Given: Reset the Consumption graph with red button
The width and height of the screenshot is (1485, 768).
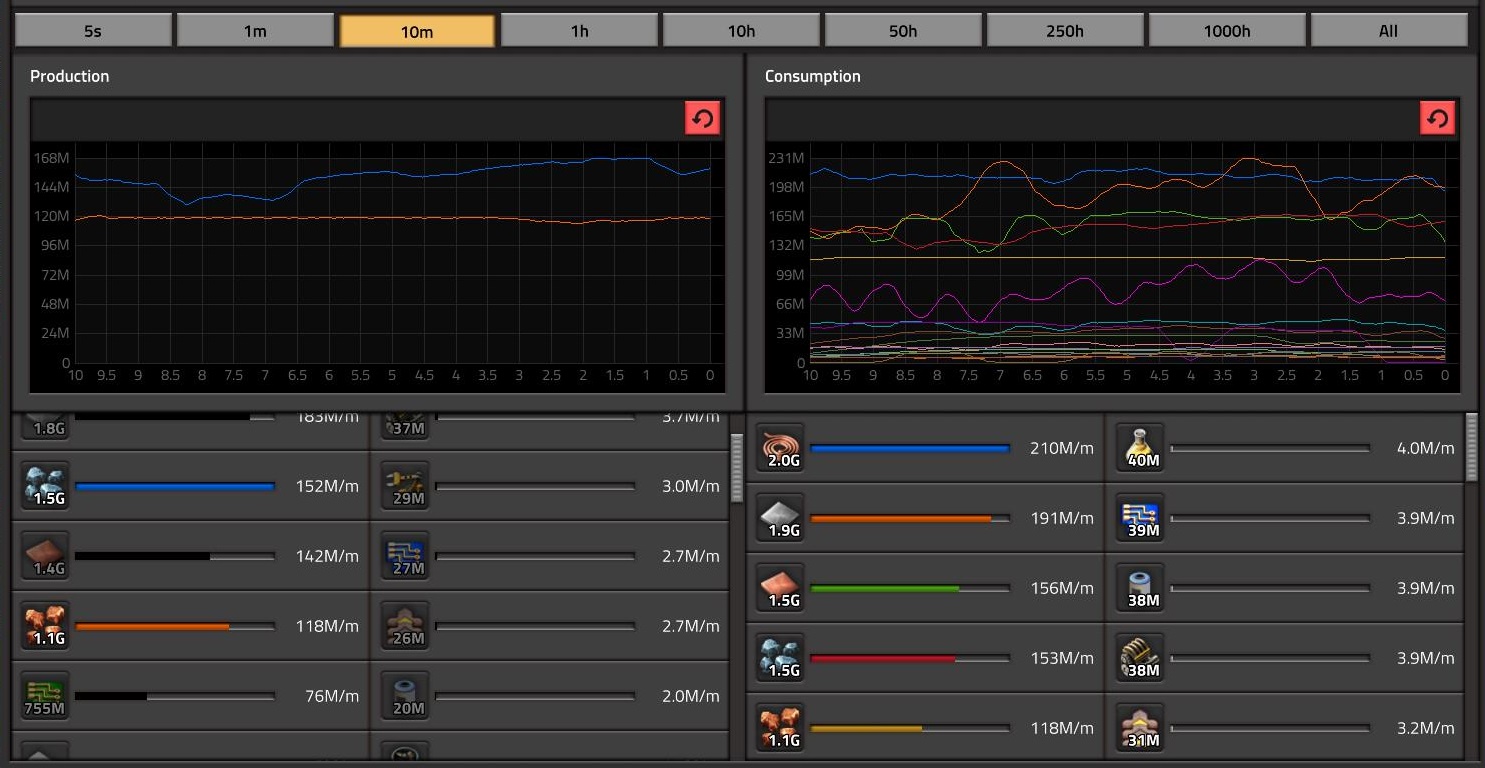Looking at the screenshot, I should [x=1437, y=119].
